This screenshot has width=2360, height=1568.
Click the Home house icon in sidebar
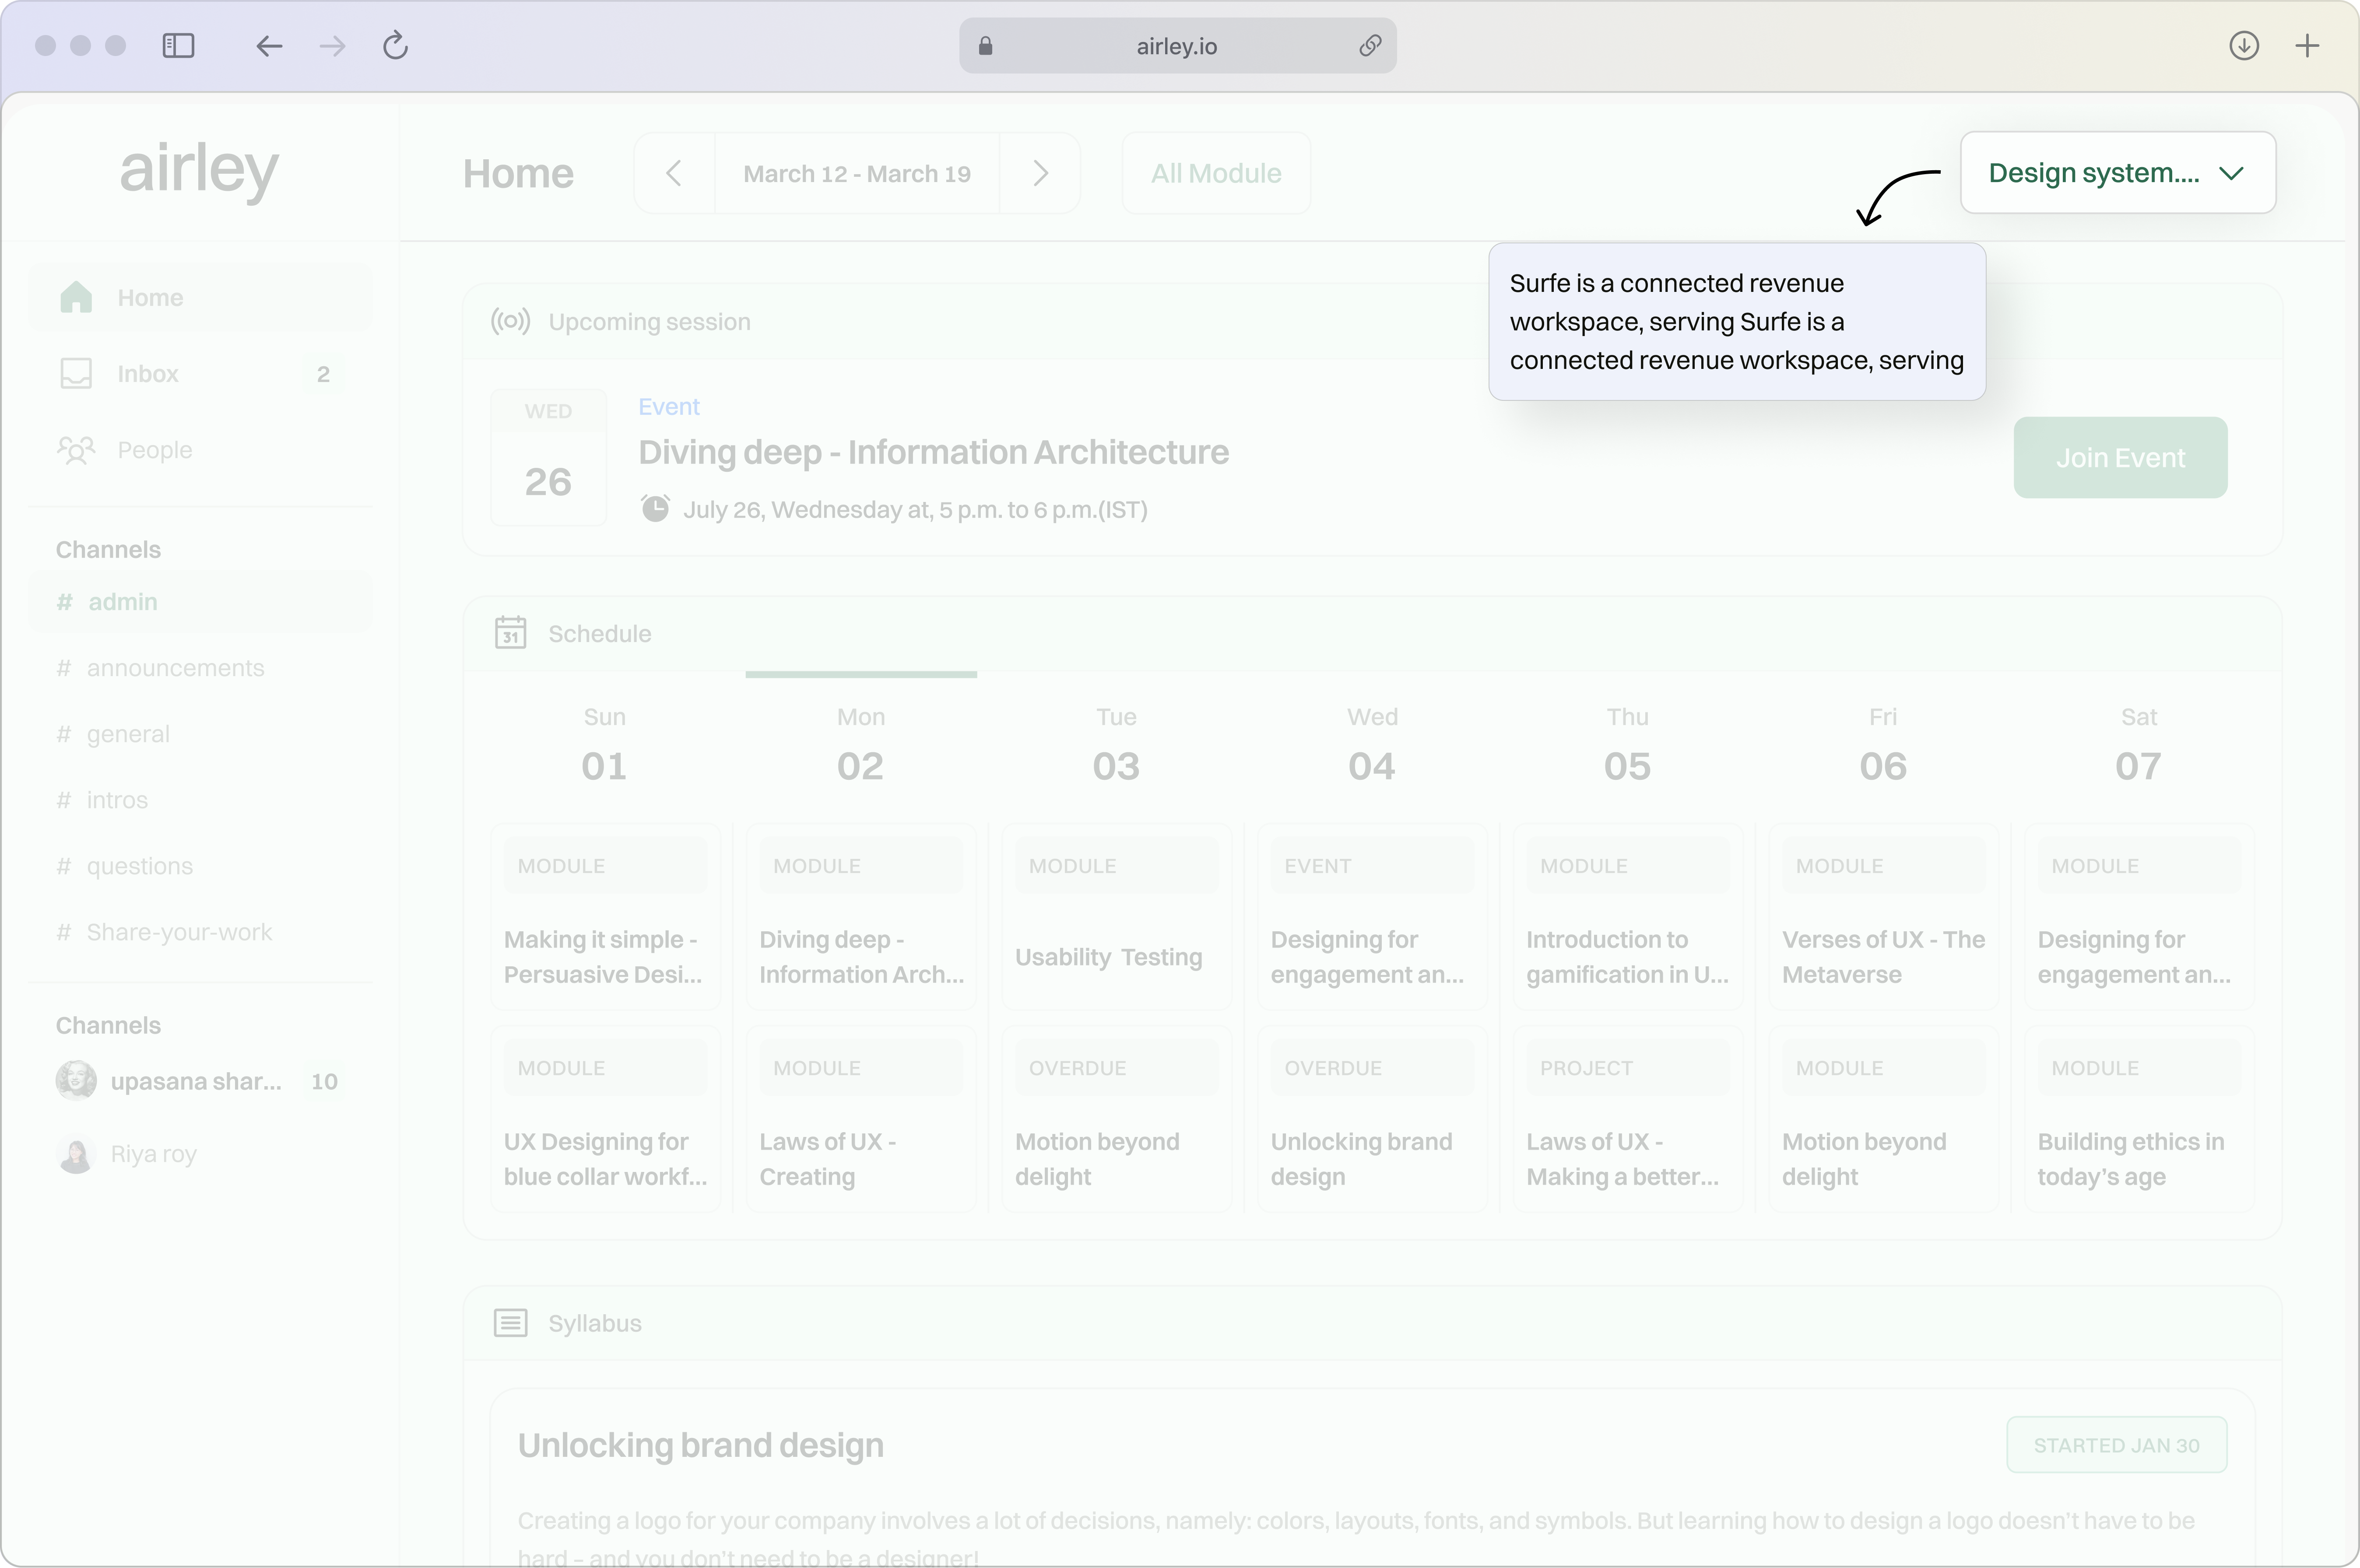(x=76, y=297)
